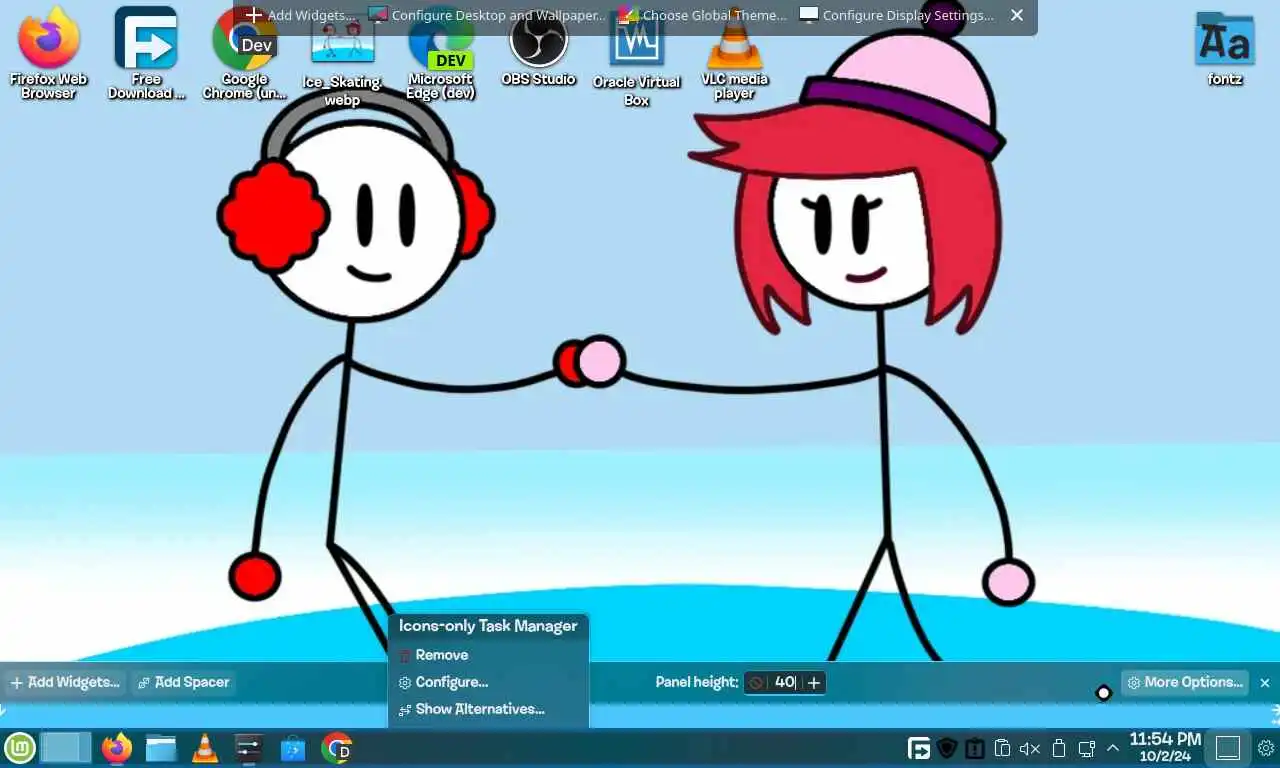Viewport: 1280px width, 768px height.
Task: Open Free Download Manager desktop icon
Action: (x=146, y=52)
